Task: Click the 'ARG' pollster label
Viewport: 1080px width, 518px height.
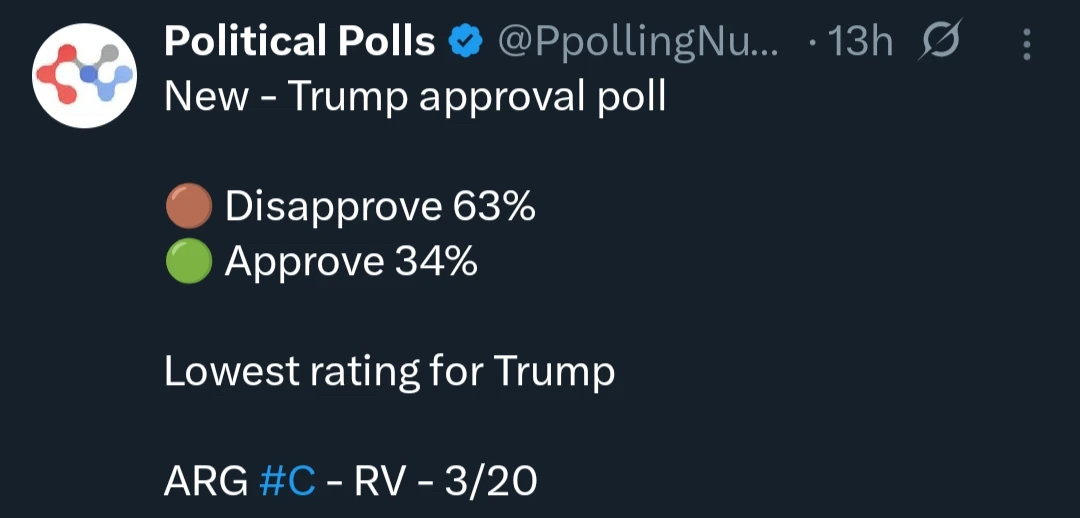Action: coord(206,482)
